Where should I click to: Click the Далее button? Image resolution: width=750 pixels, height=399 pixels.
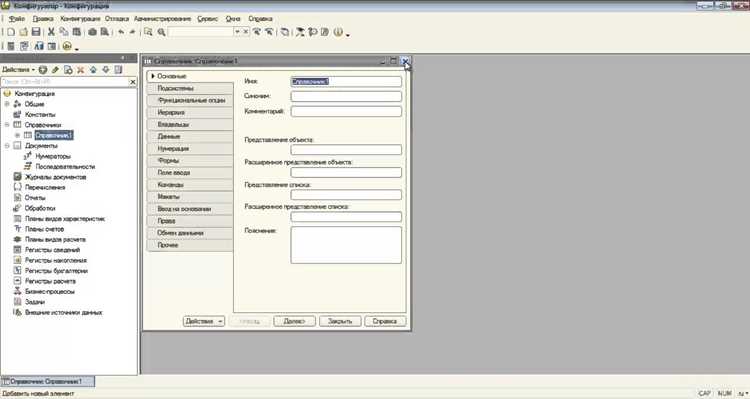point(294,321)
